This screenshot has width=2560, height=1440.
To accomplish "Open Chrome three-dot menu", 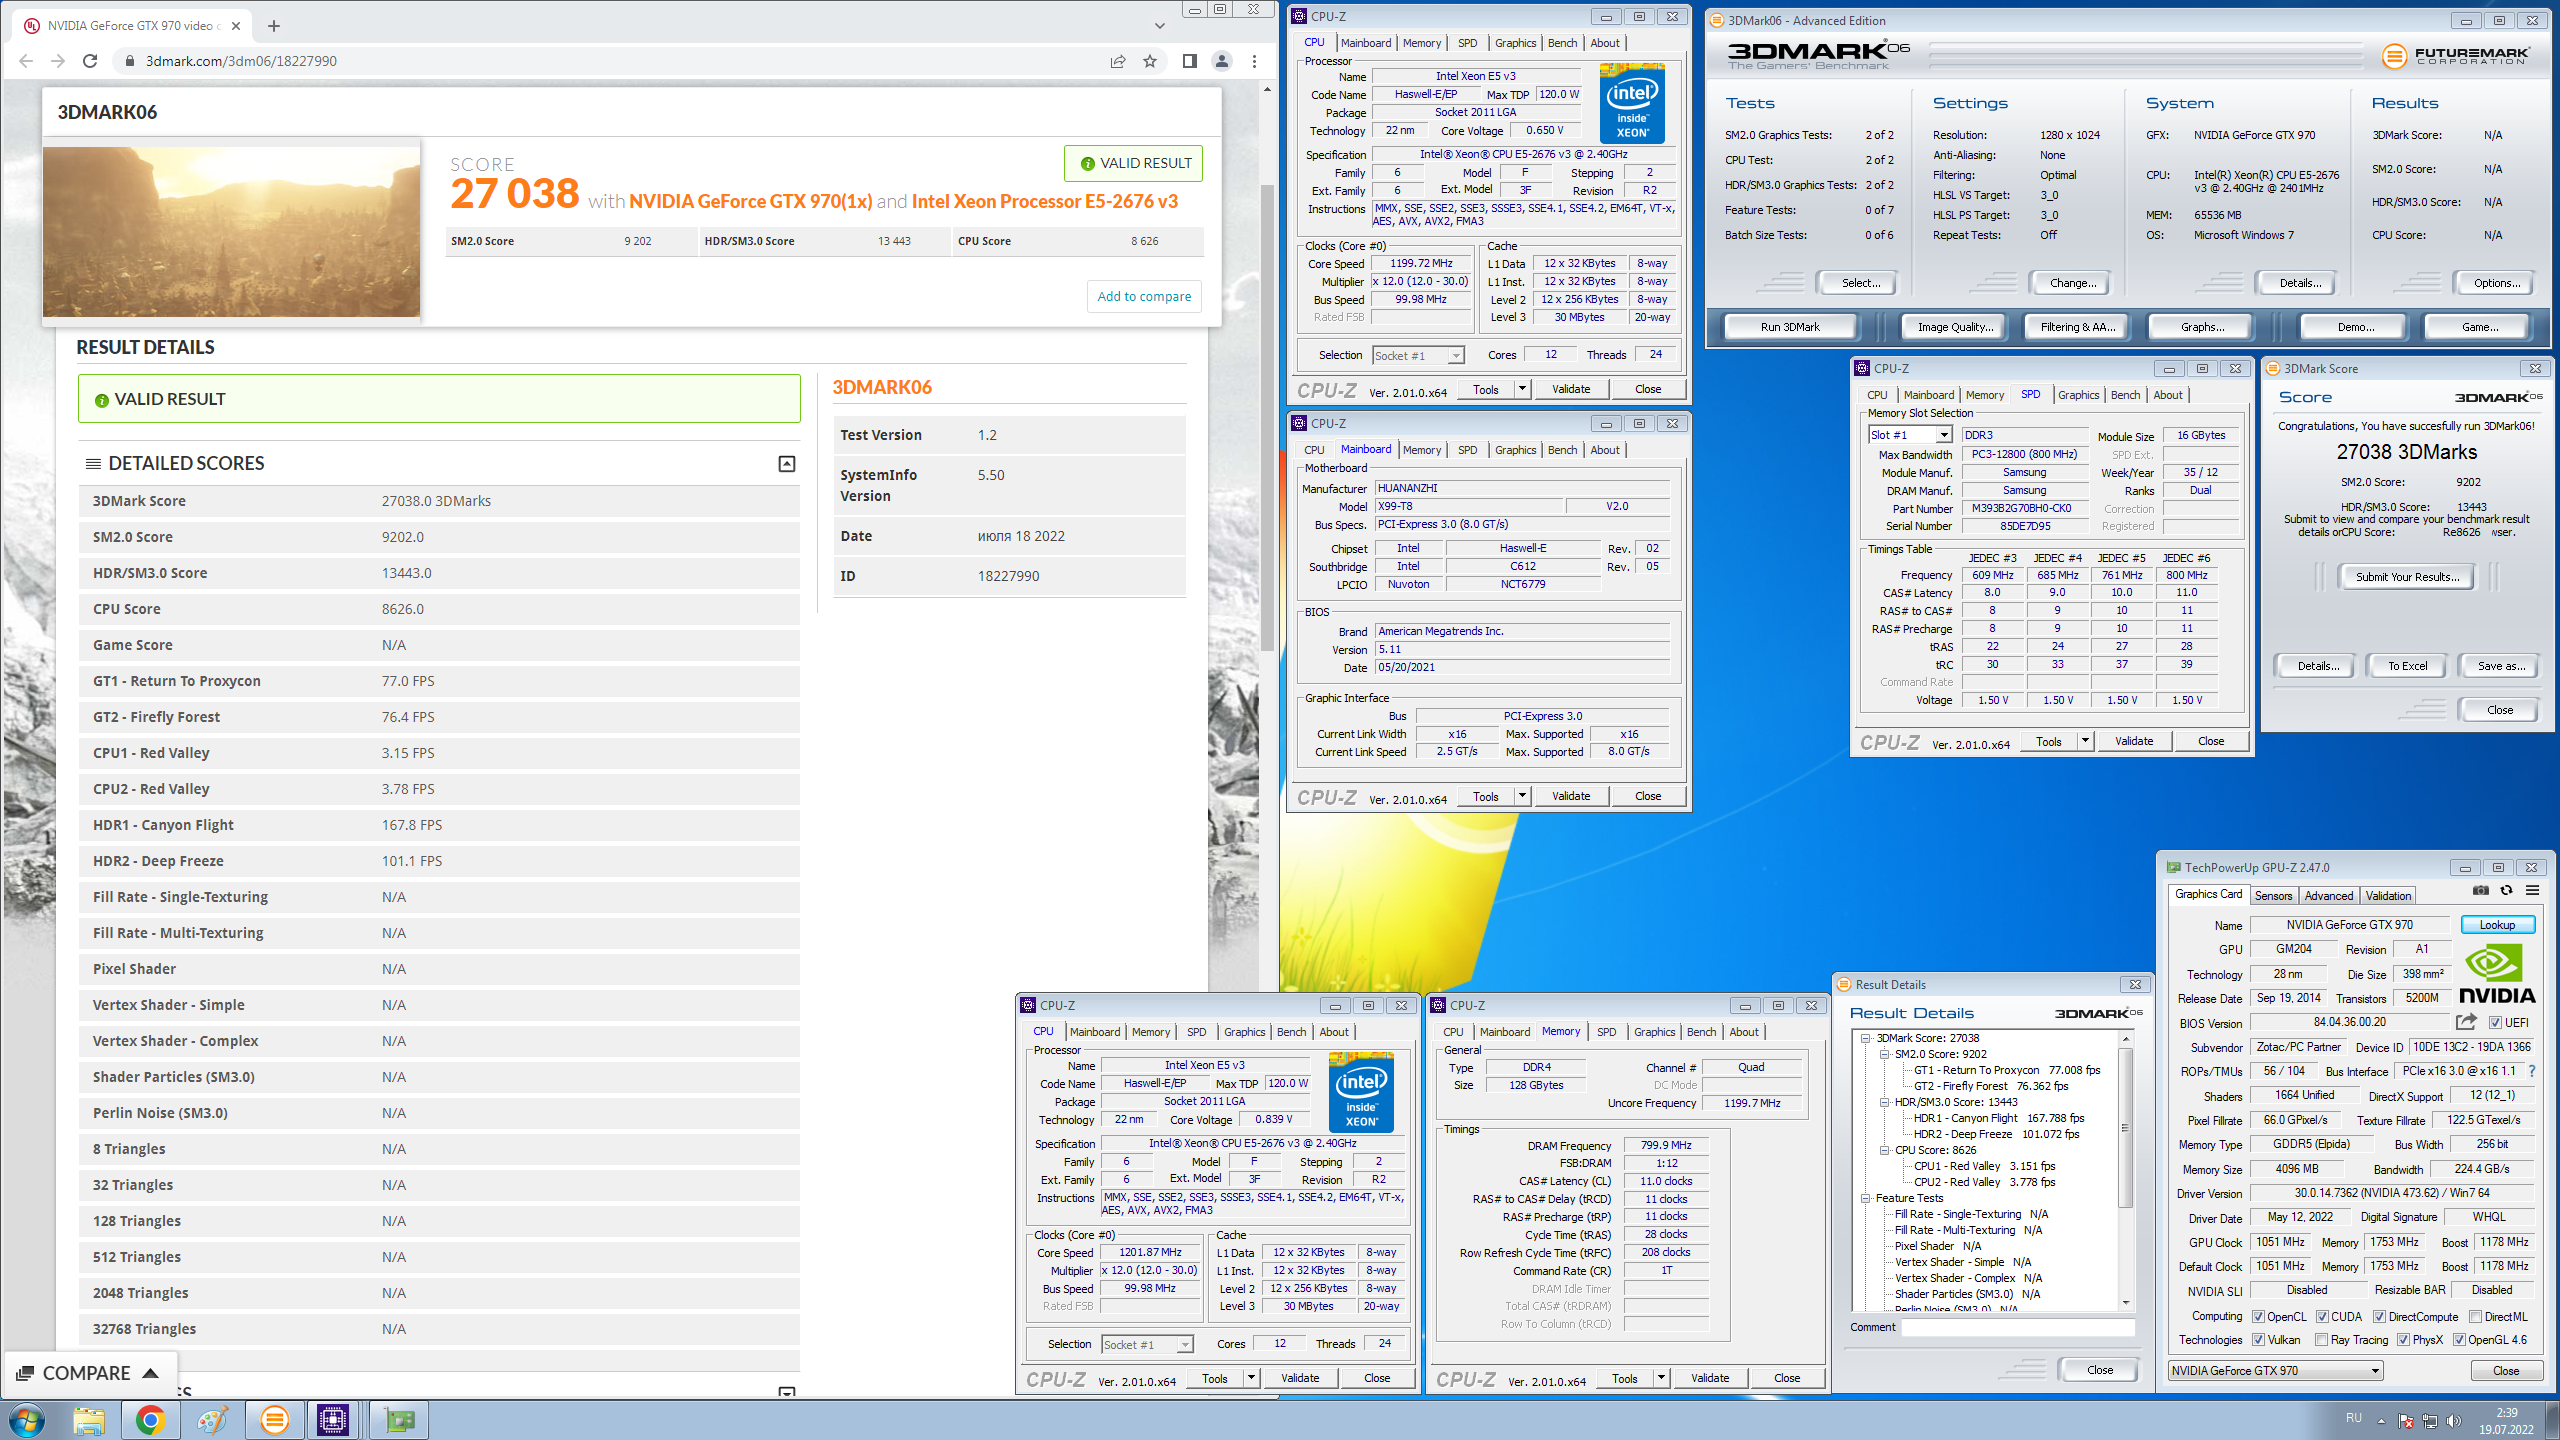I will 1254,61.
